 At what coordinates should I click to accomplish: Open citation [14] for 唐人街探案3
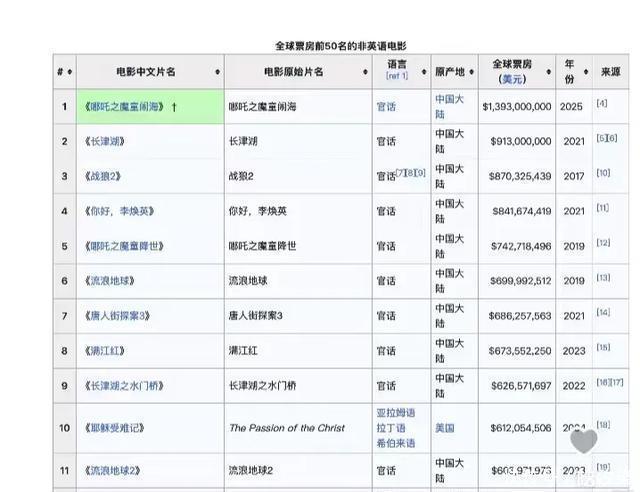pyautogui.click(x=603, y=312)
